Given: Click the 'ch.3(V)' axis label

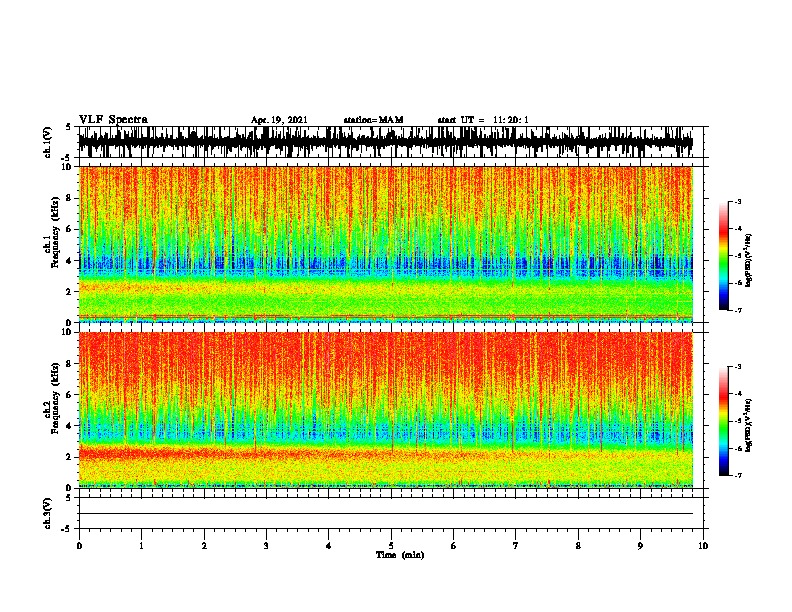Looking at the screenshot, I should tap(48, 513).
